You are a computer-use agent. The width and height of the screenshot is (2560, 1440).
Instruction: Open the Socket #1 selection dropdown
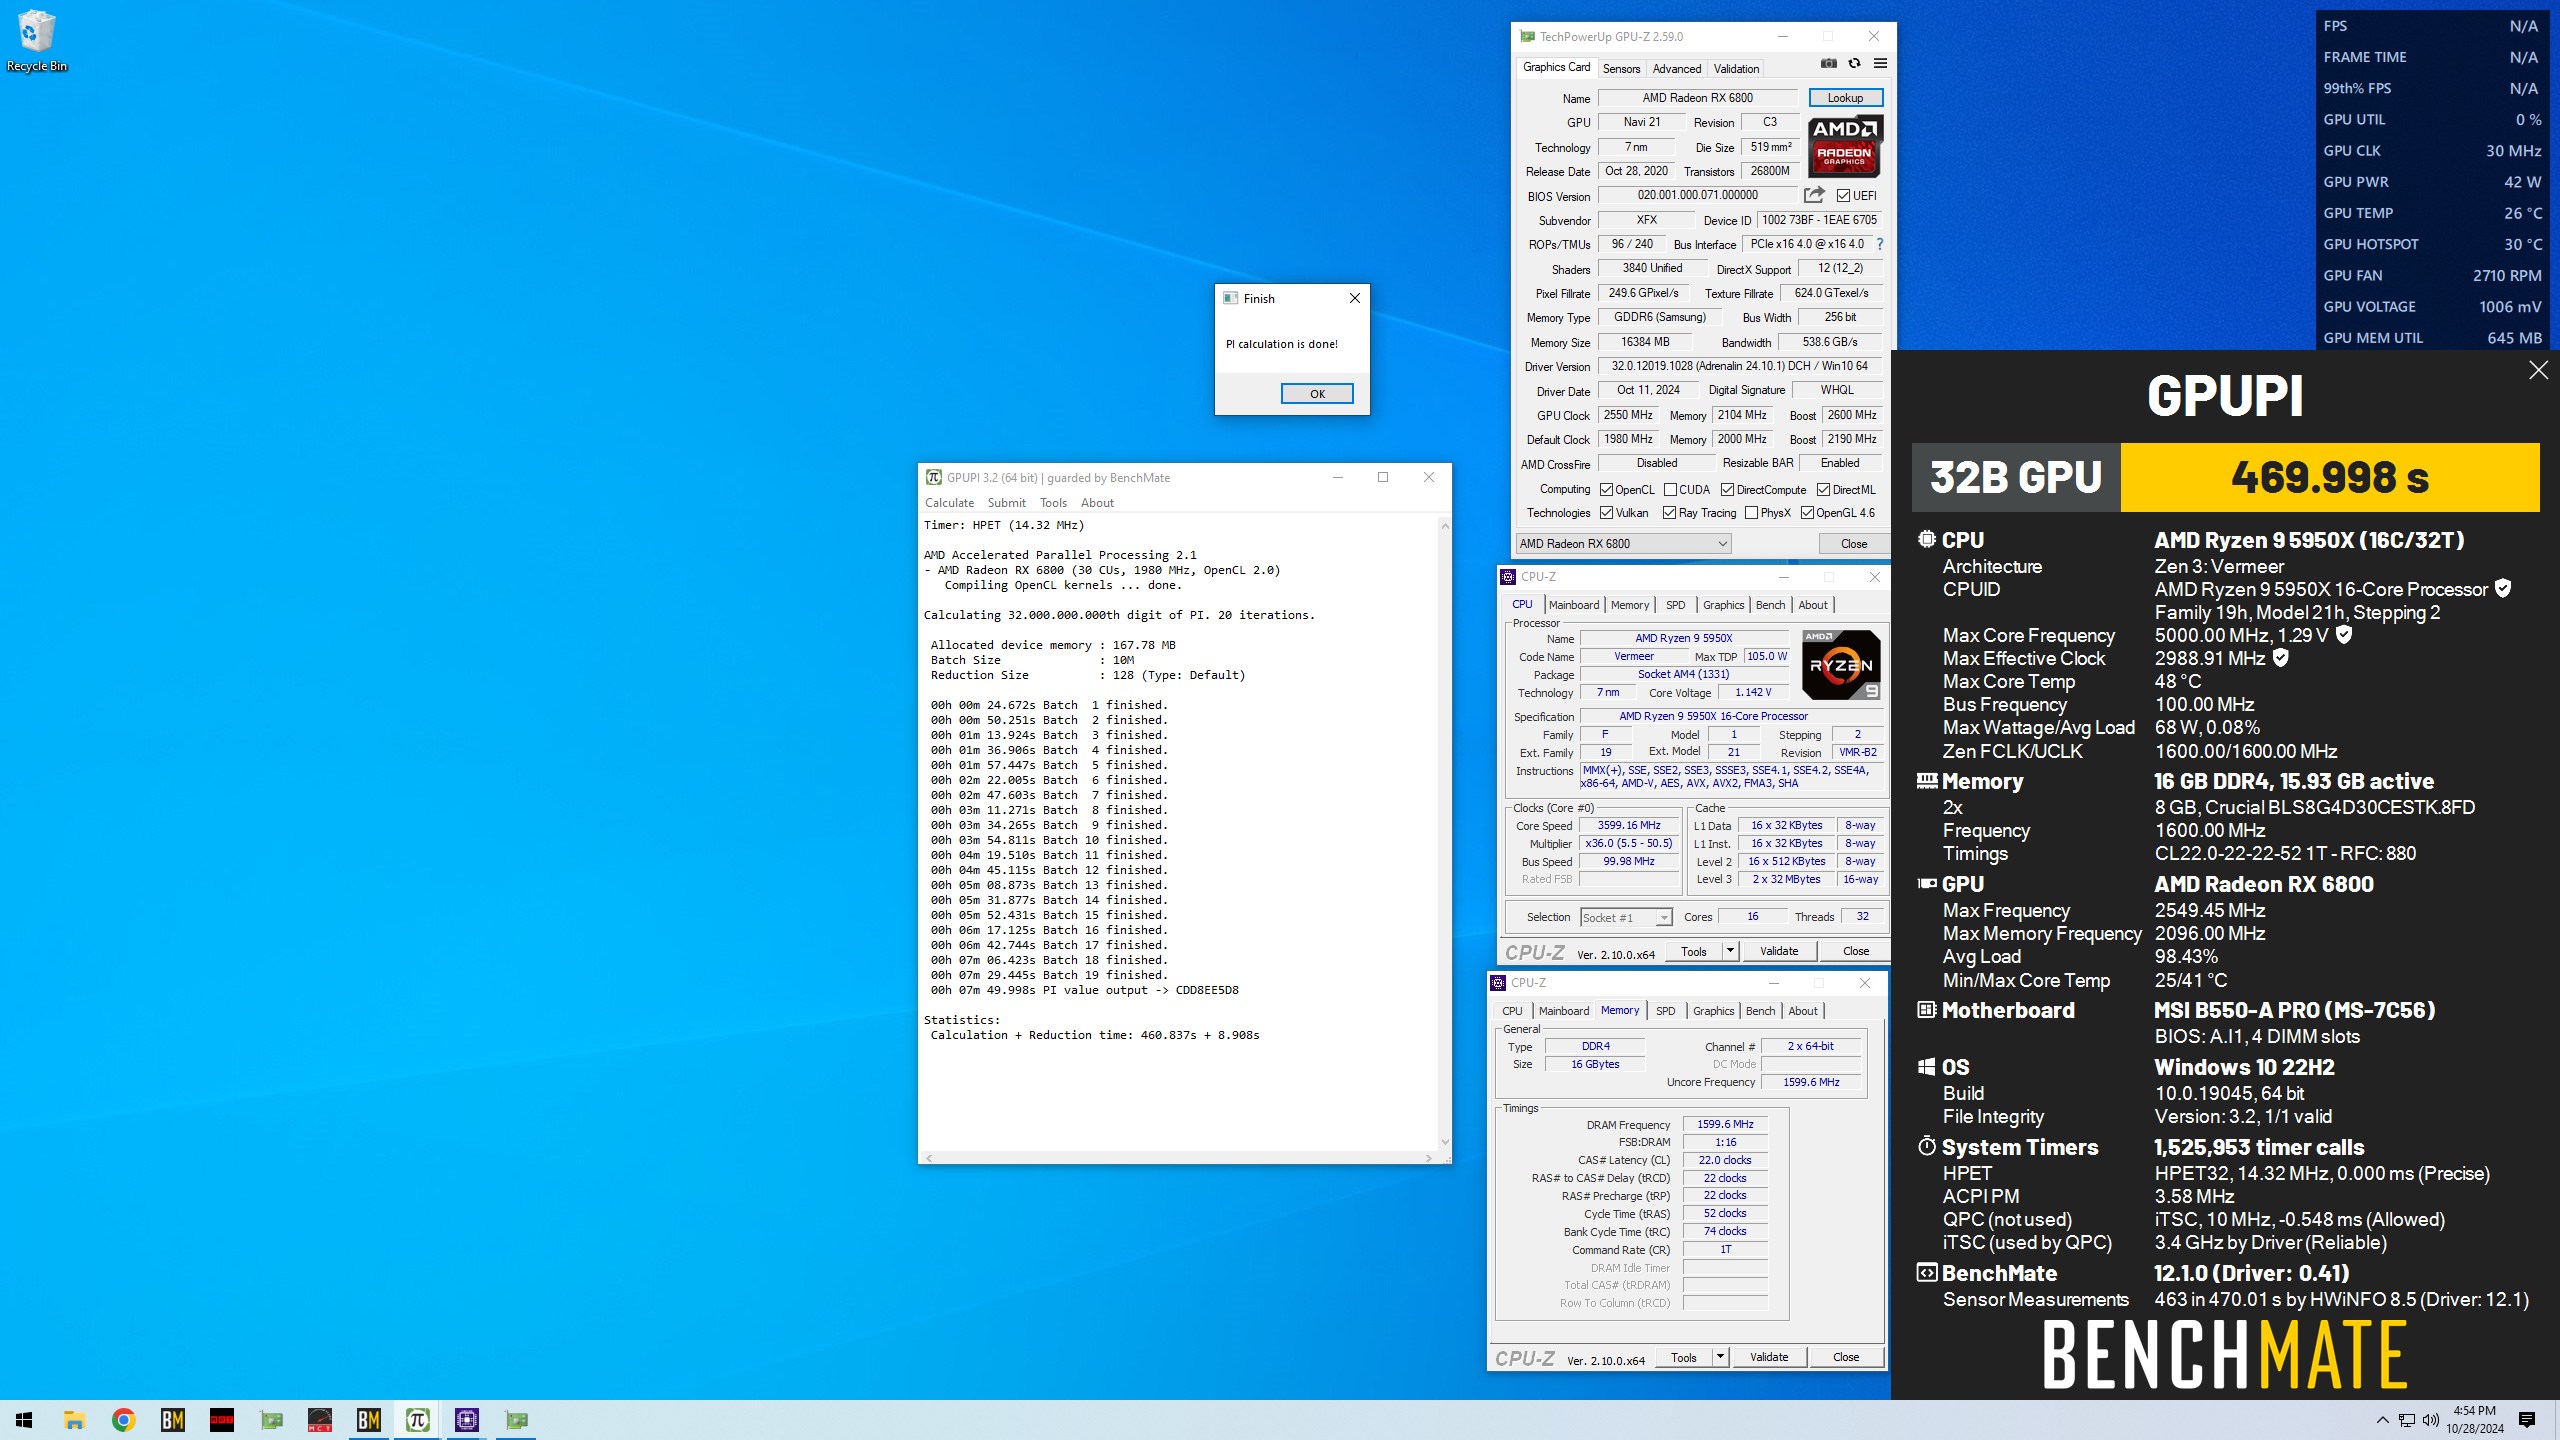click(1626, 917)
